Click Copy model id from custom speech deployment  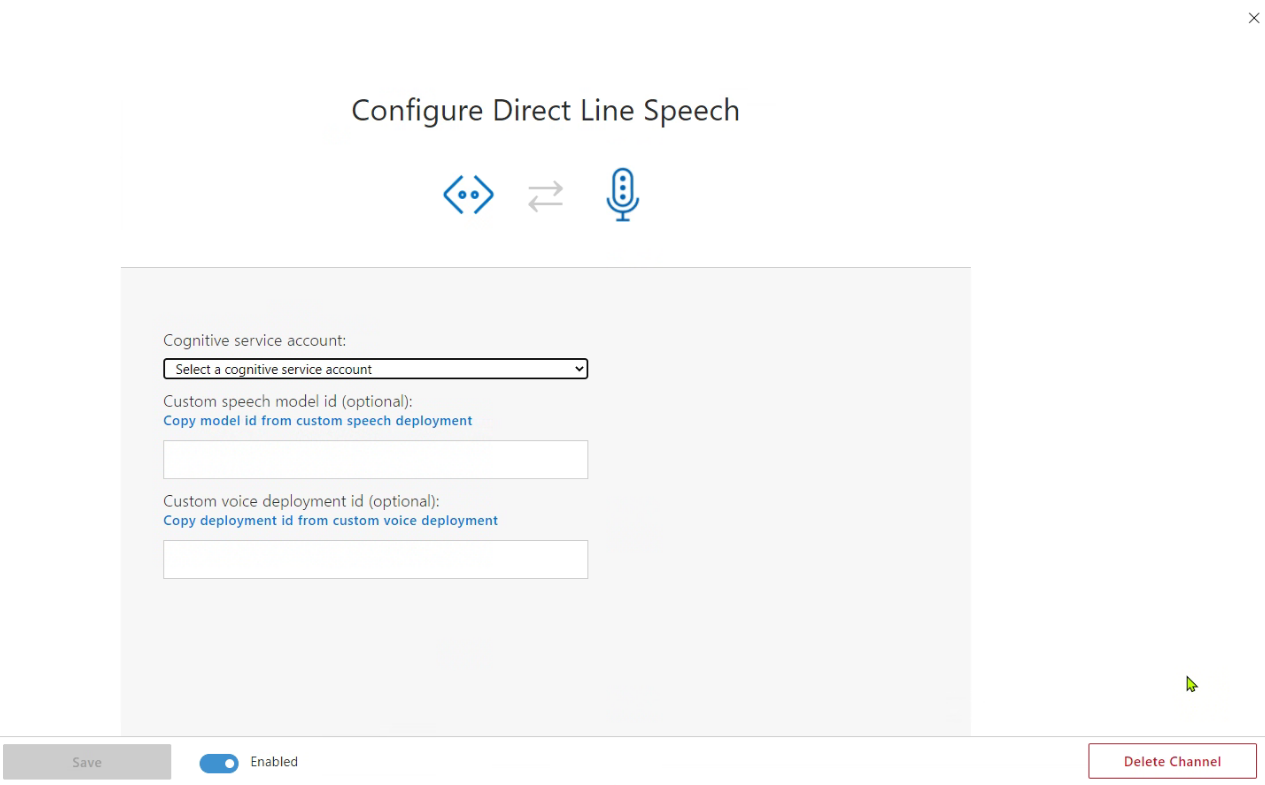317,420
